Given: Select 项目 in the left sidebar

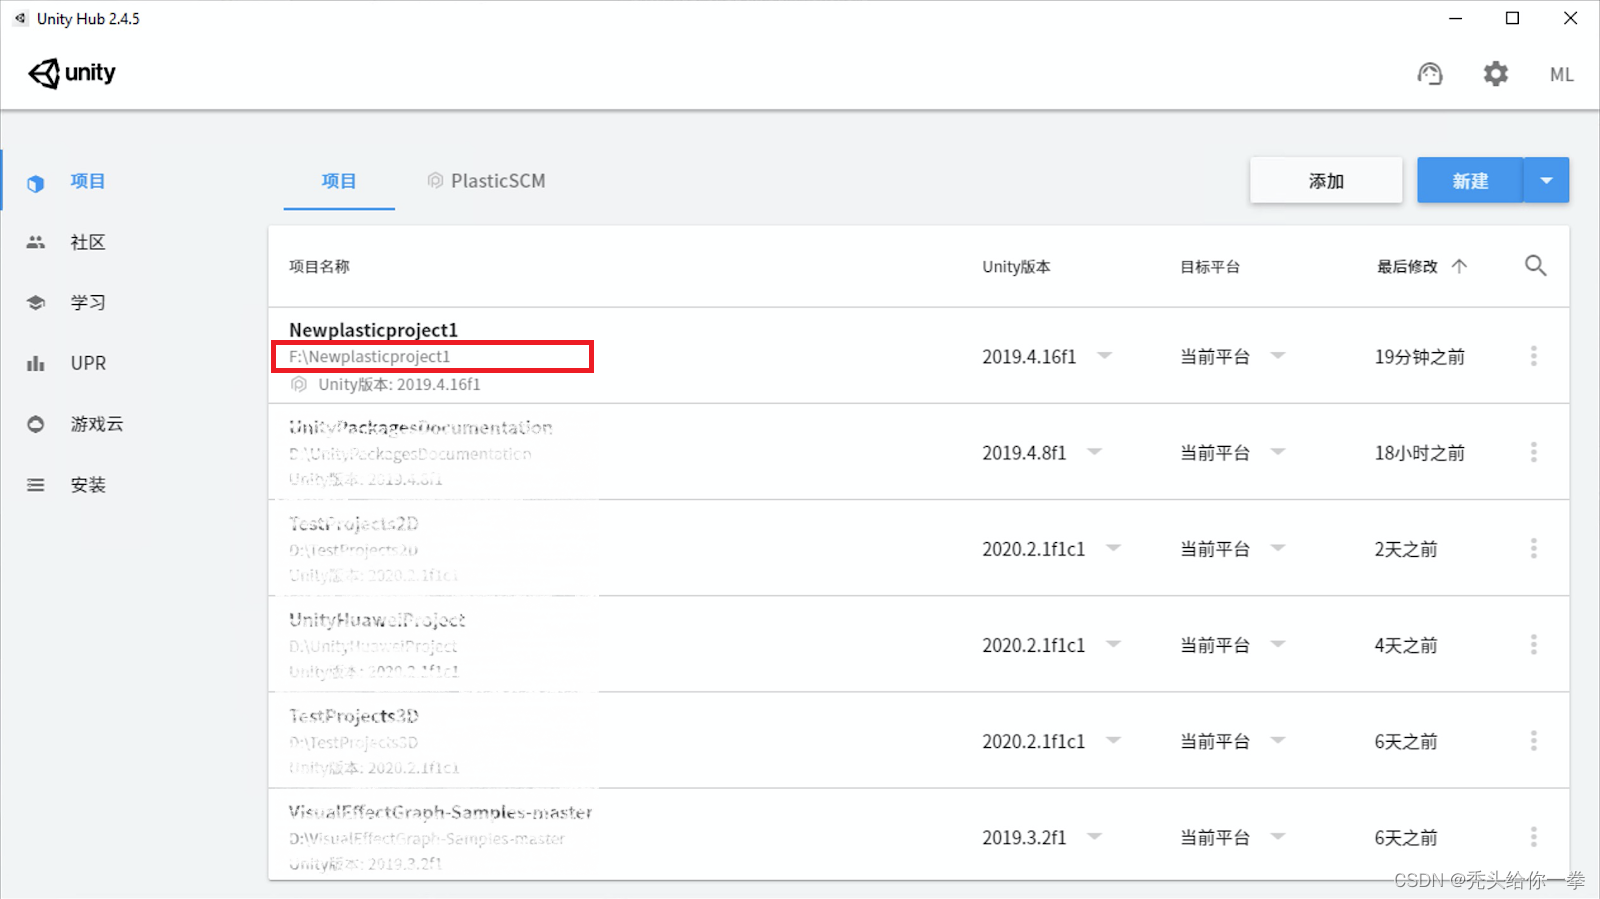Looking at the screenshot, I should (x=88, y=181).
